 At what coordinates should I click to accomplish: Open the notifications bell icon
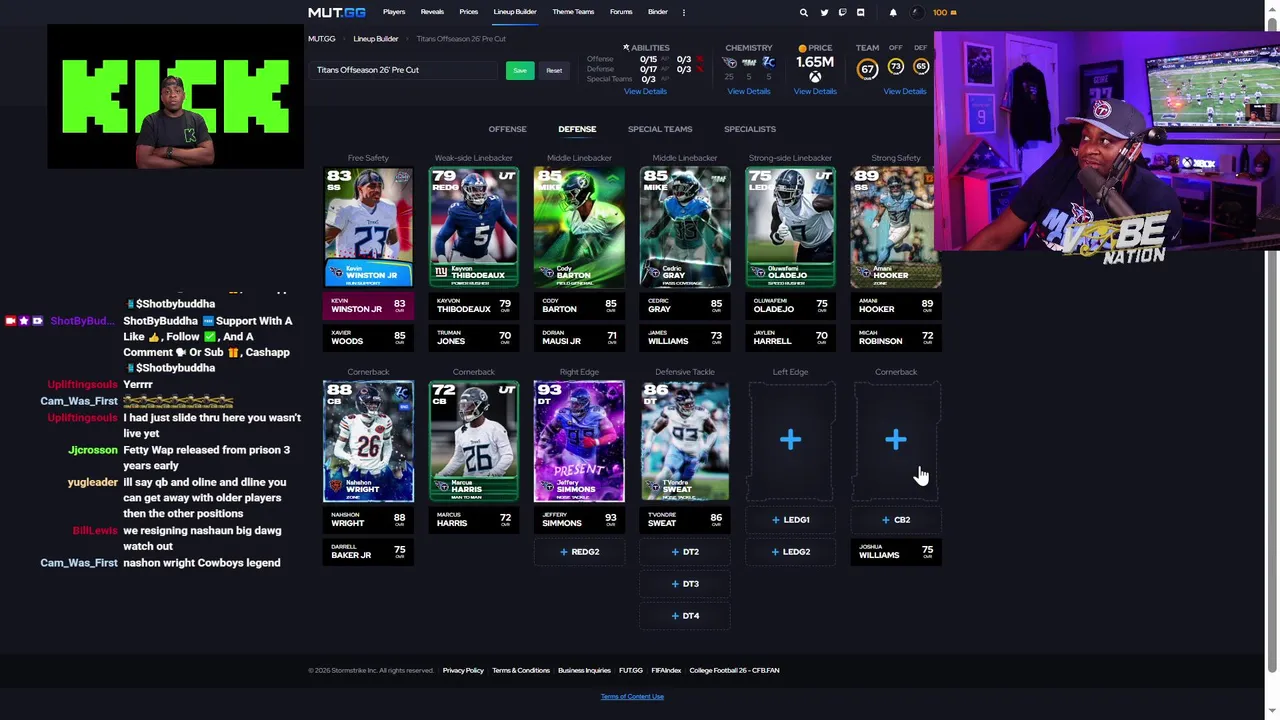pyautogui.click(x=893, y=12)
